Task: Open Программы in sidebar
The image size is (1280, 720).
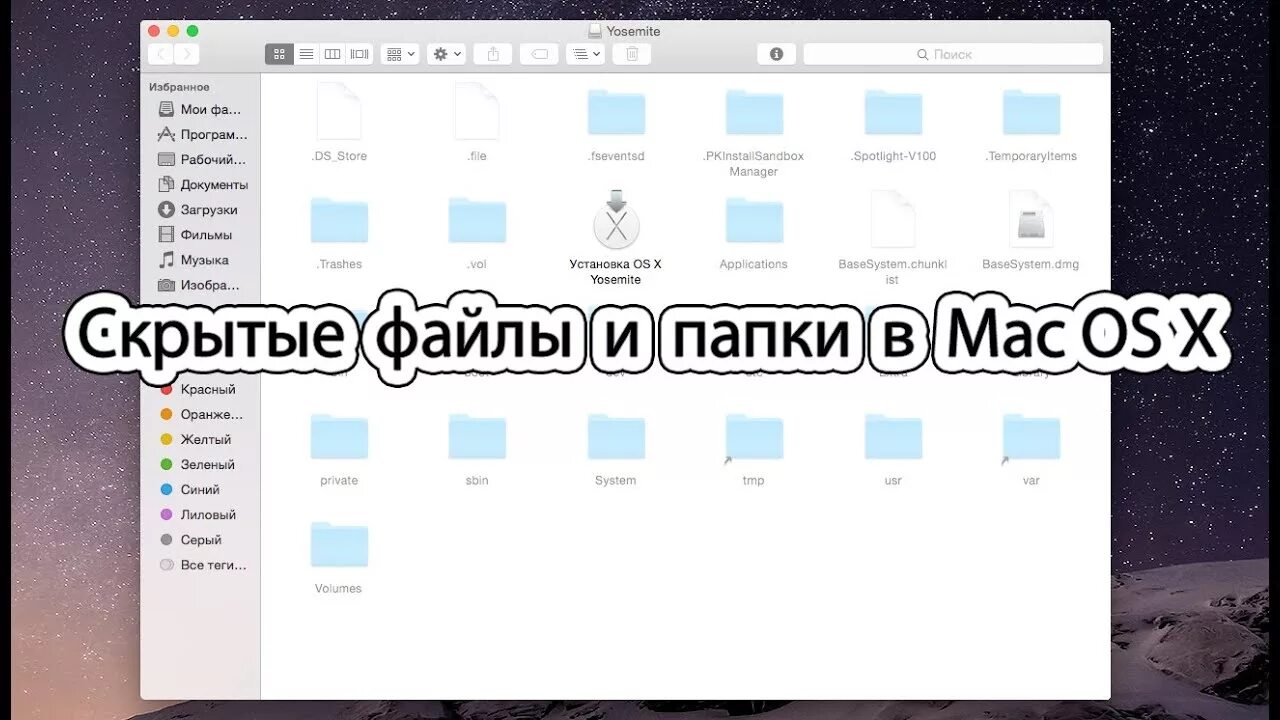Action: point(203,134)
